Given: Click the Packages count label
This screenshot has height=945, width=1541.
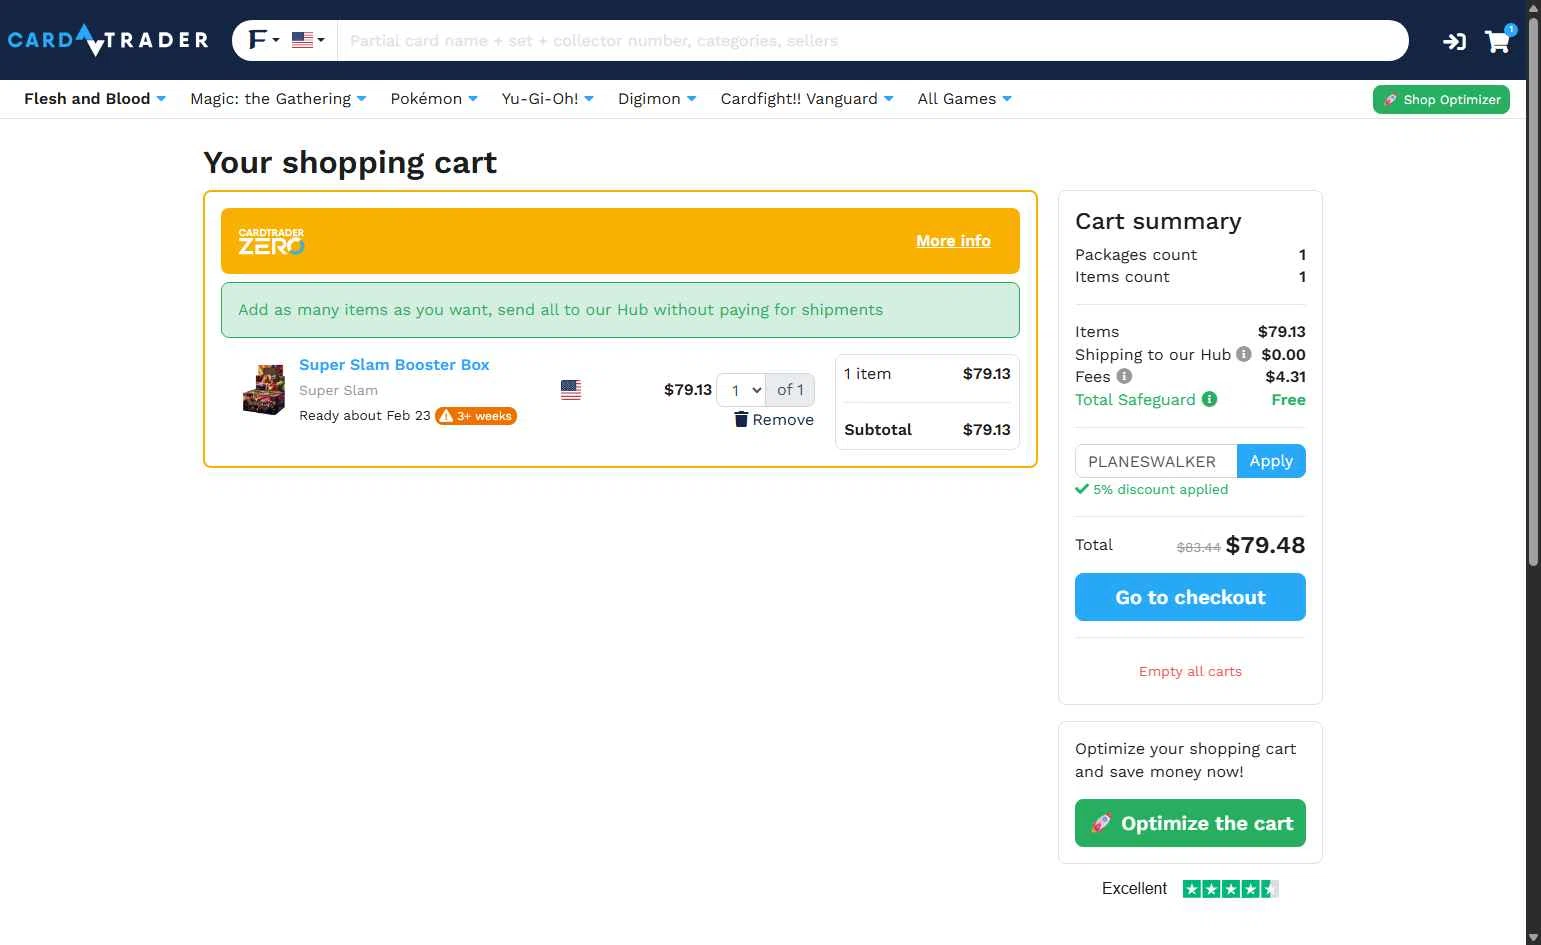Looking at the screenshot, I should click(1136, 255).
